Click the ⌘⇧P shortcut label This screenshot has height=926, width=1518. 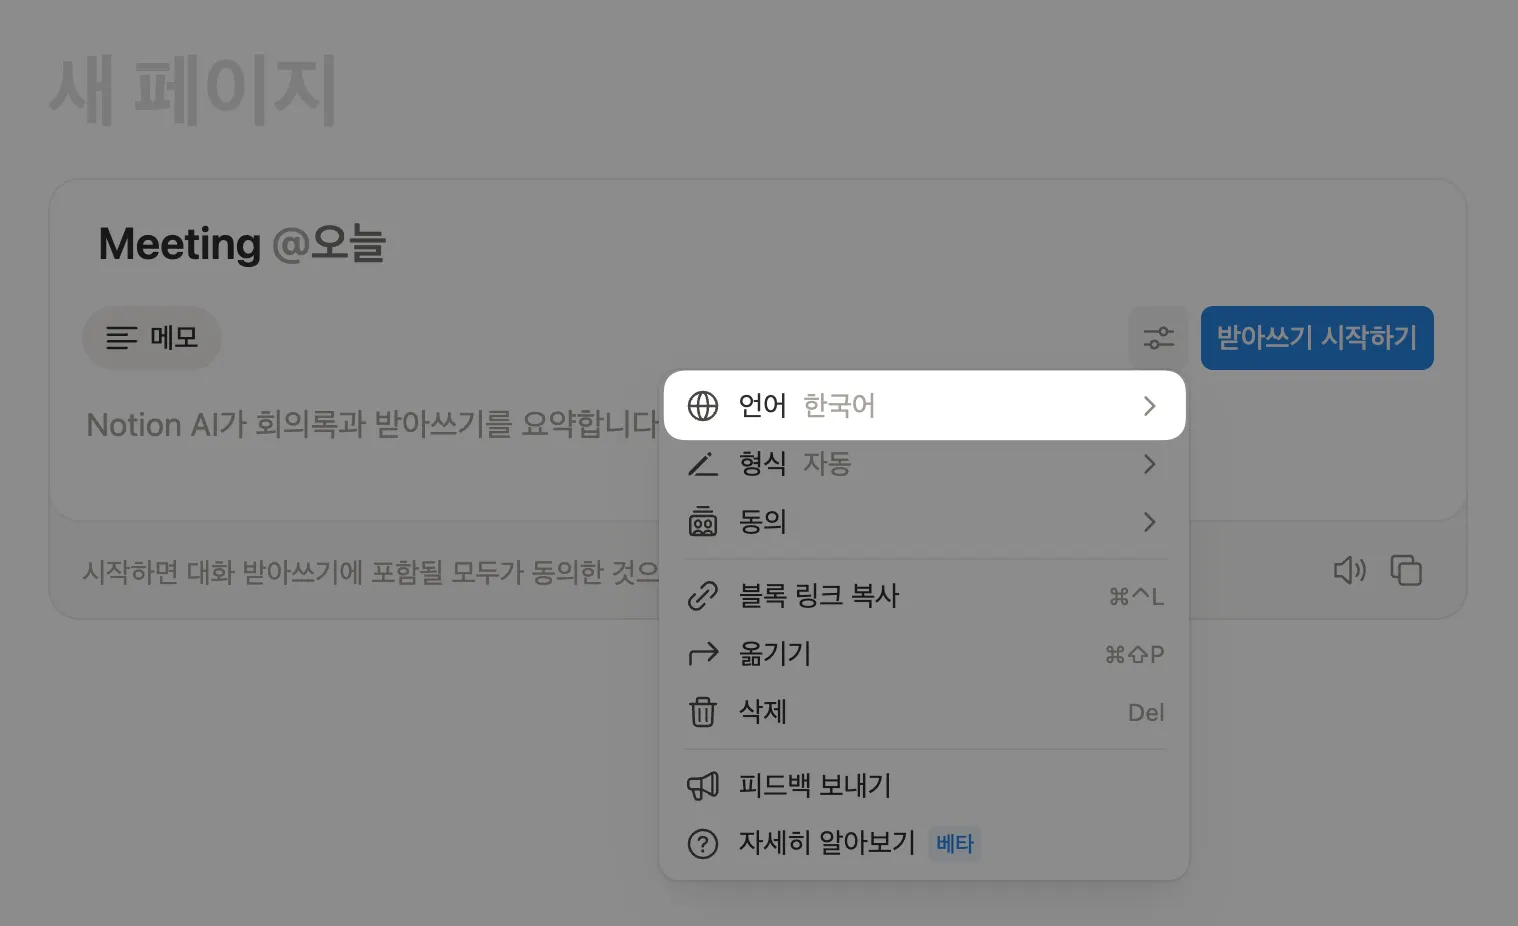(x=1134, y=655)
